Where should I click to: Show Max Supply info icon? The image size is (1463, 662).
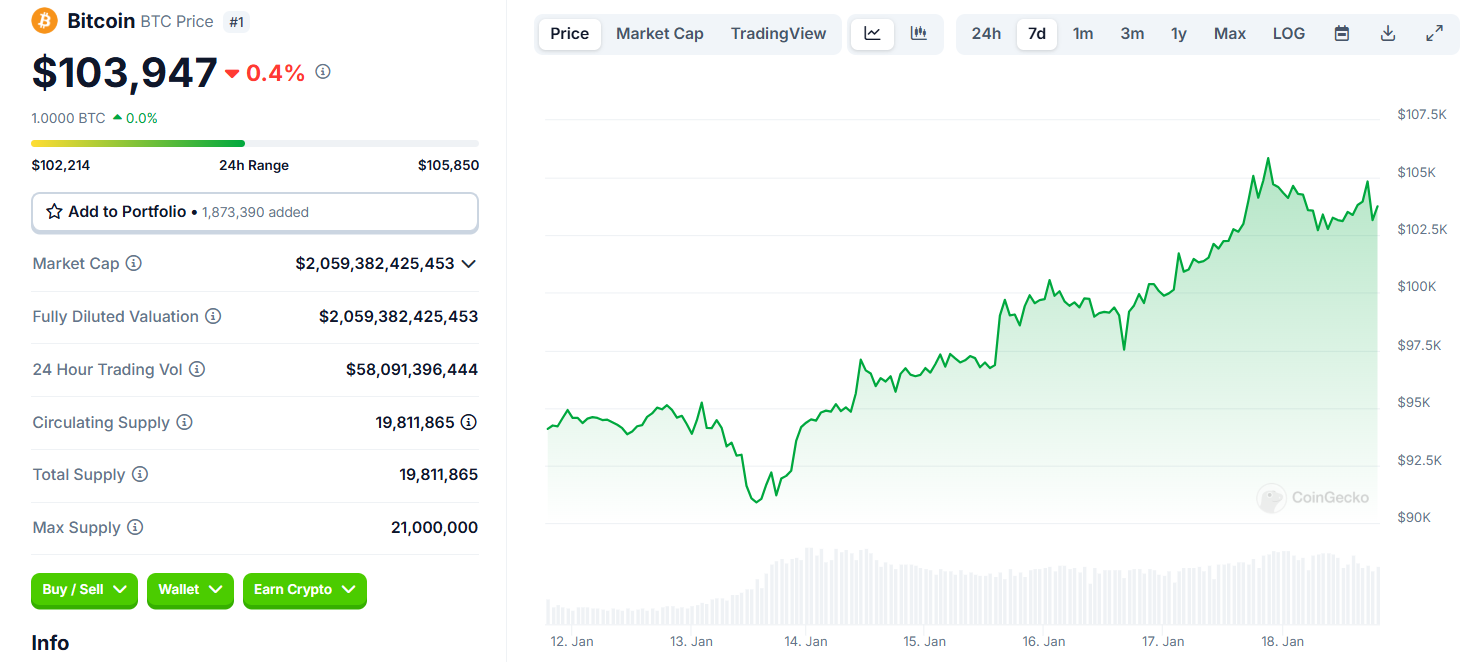point(135,528)
